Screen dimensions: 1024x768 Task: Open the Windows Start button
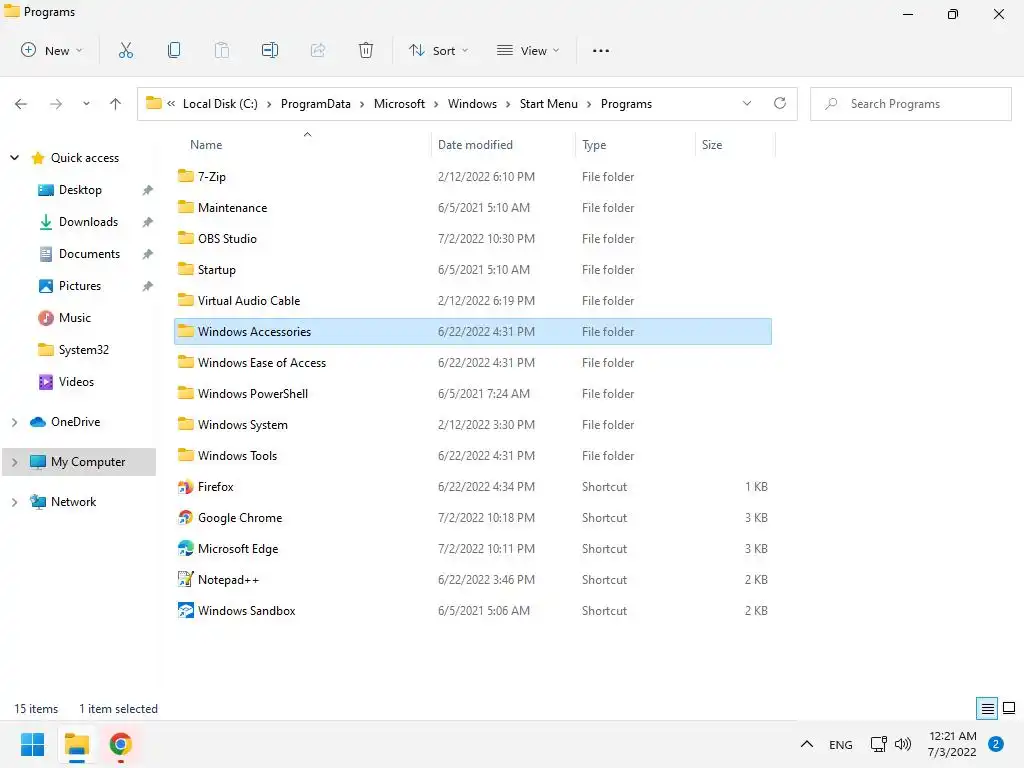click(32, 744)
